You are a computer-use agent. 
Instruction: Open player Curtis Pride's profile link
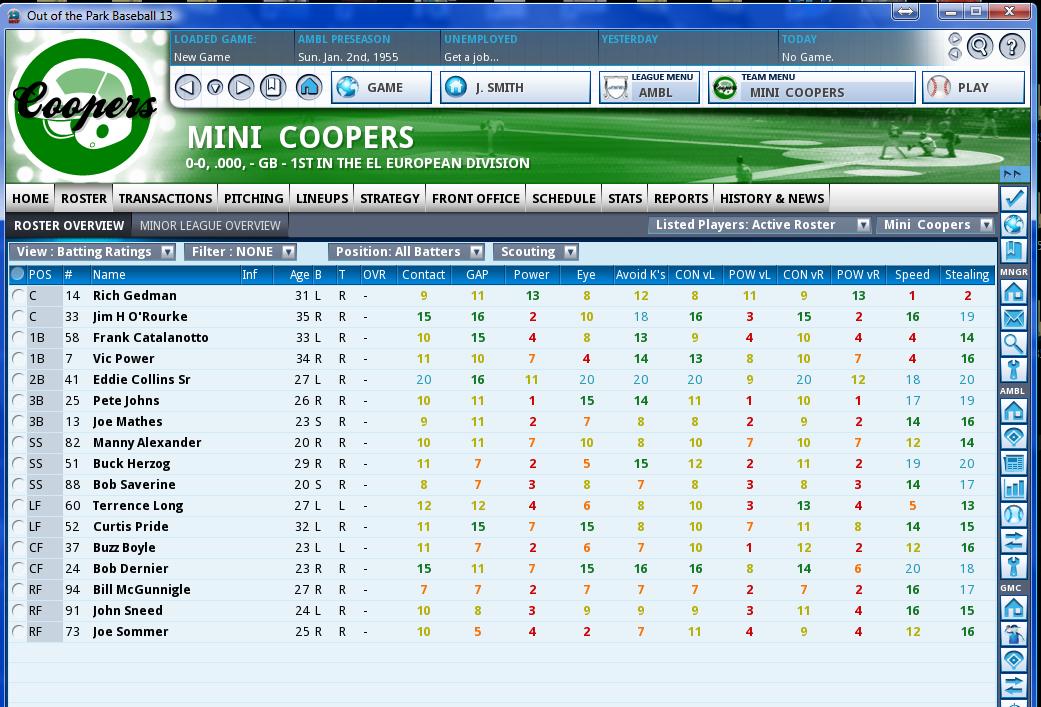coord(131,527)
